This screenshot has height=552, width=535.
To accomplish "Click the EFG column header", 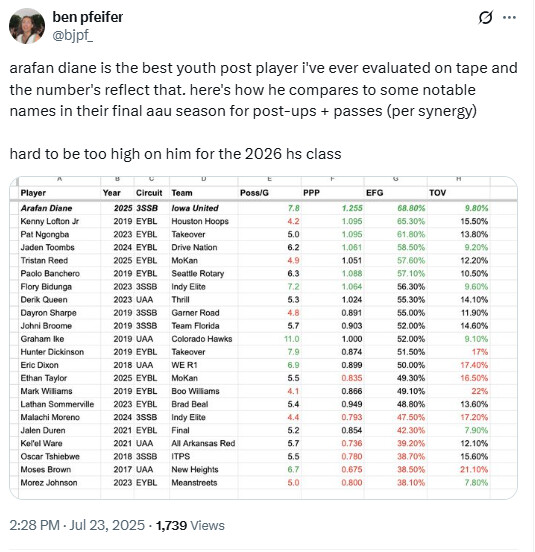I will click(x=374, y=193).
